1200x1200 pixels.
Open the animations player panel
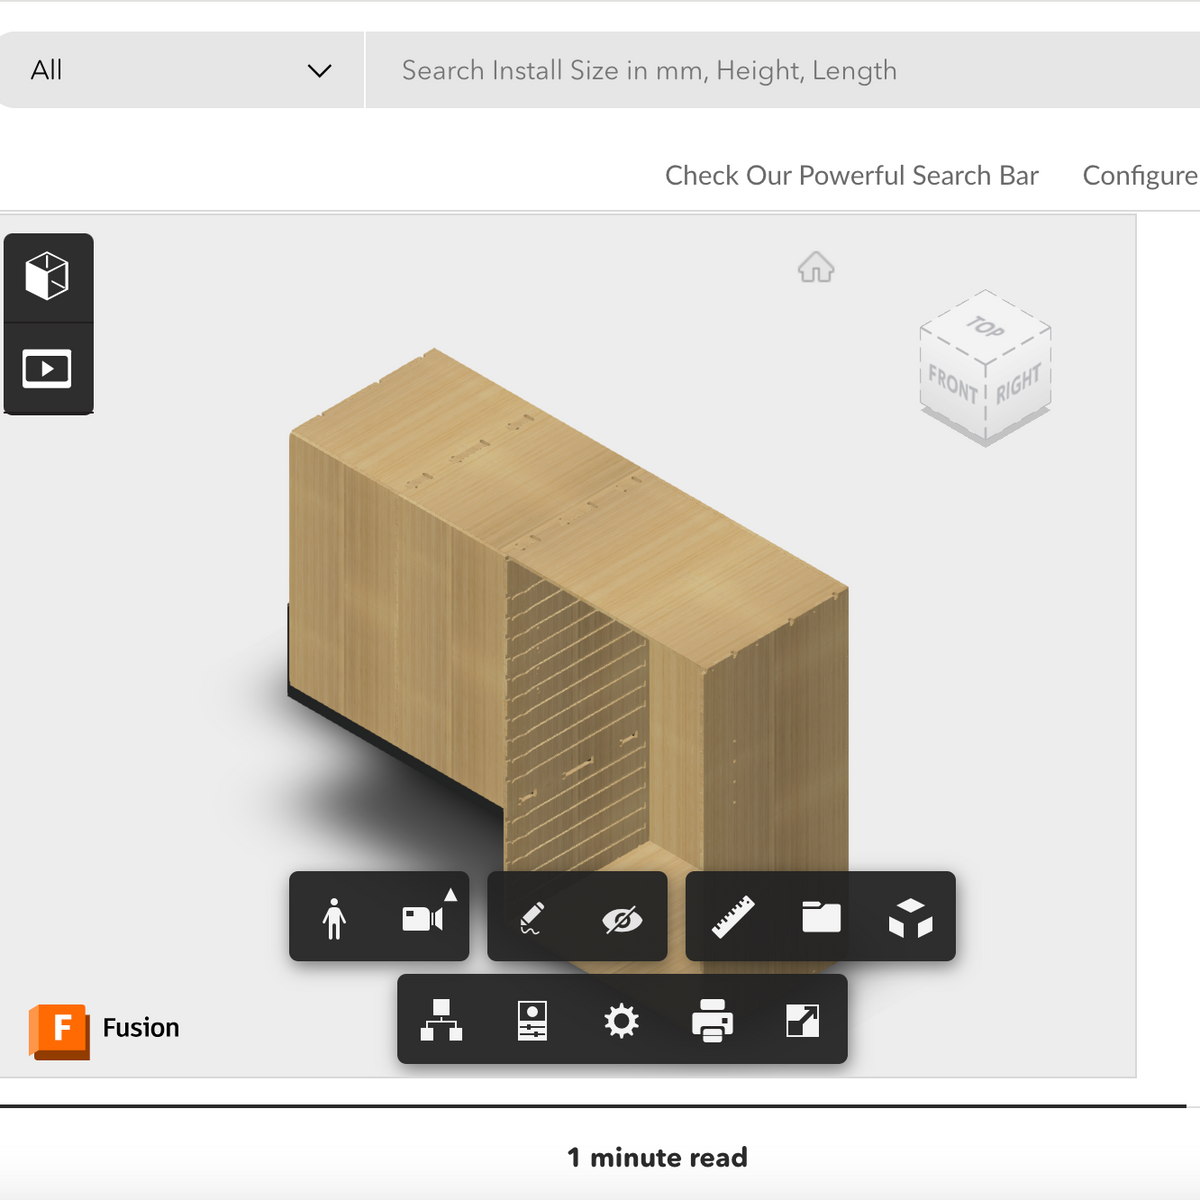48,368
